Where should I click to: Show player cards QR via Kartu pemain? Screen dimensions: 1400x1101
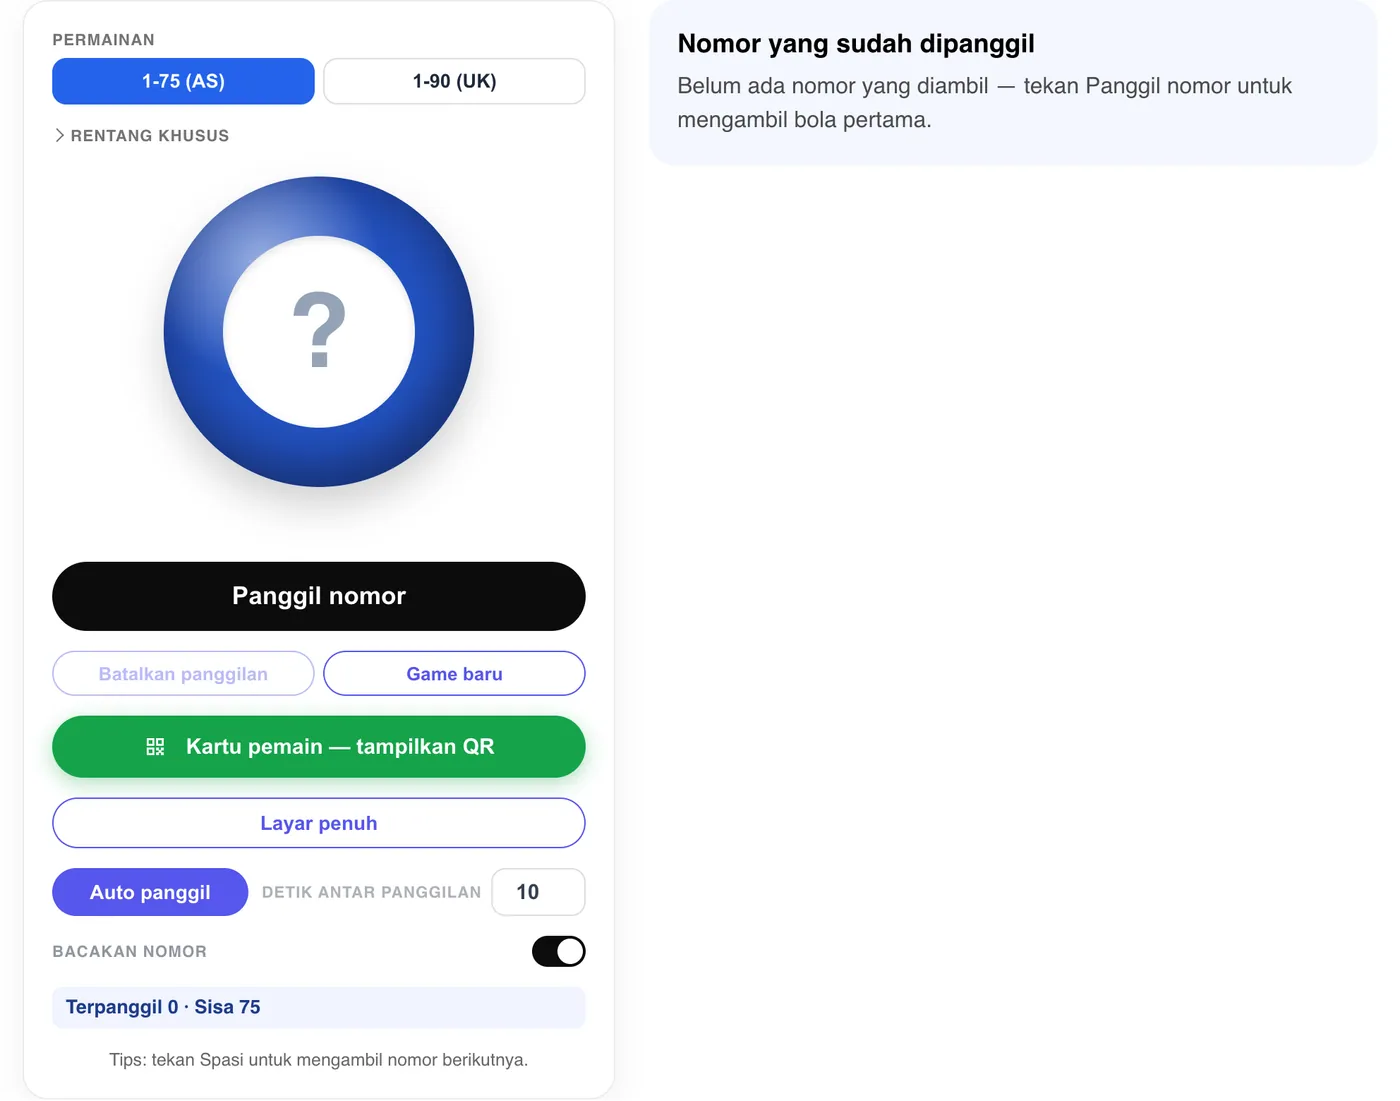point(319,747)
